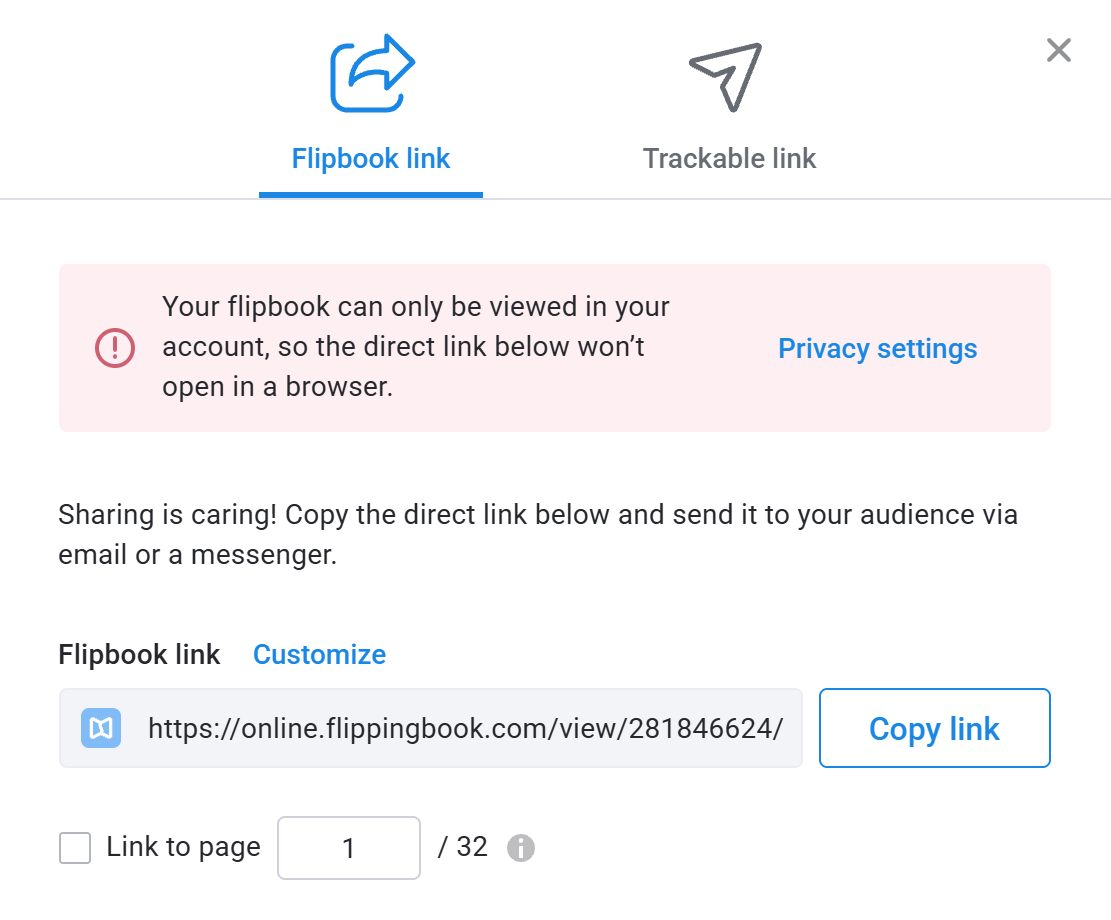Click the blue underline beneath the active tab
The image size is (1111, 920).
point(371,194)
